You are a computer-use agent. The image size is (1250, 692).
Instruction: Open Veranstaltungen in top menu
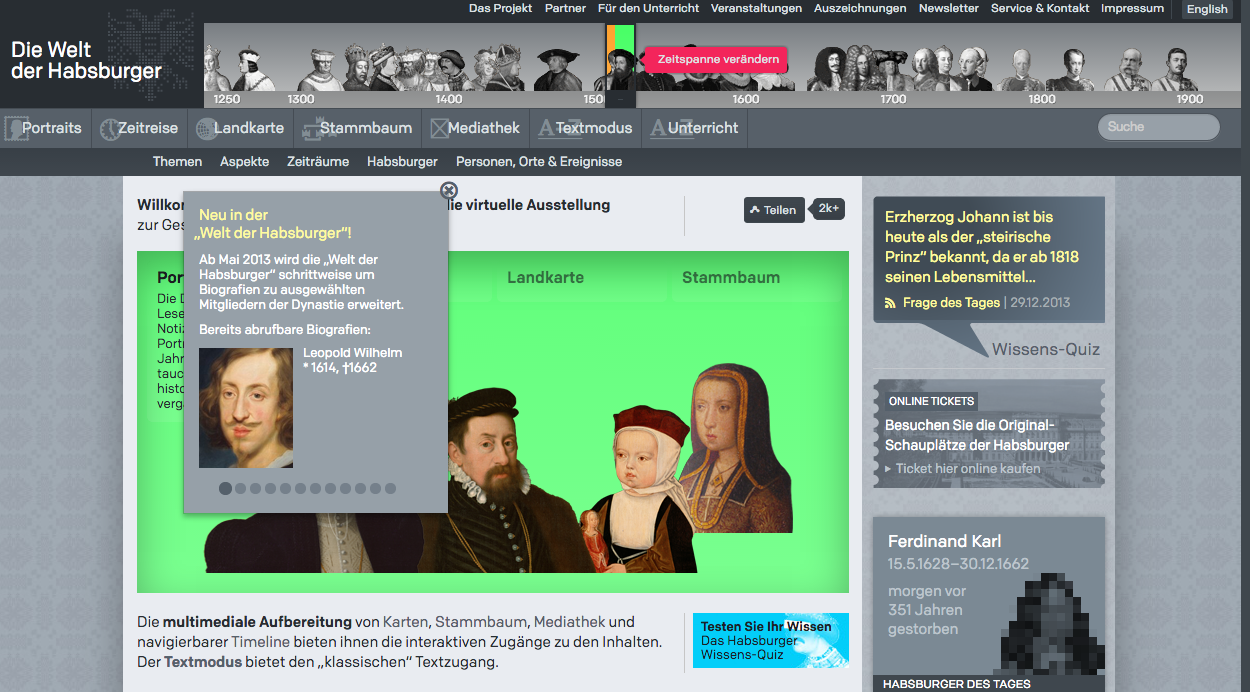(x=756, y=8)
